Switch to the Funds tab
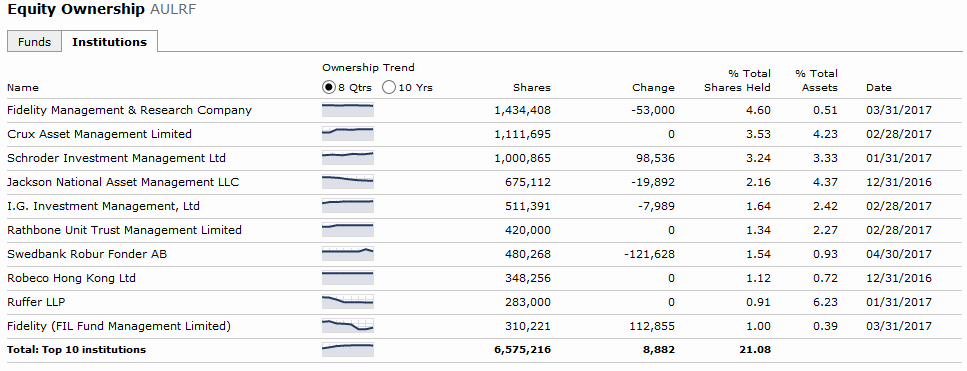This screenshot has height=371, width=967. click(34, 42)
